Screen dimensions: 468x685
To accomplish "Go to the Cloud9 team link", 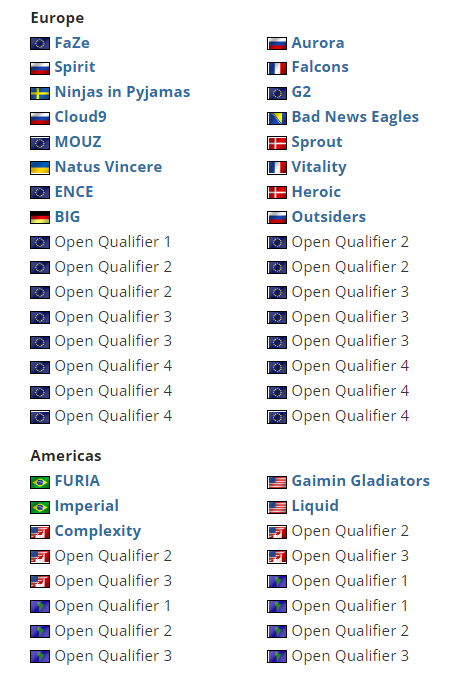I will point(80,117).
